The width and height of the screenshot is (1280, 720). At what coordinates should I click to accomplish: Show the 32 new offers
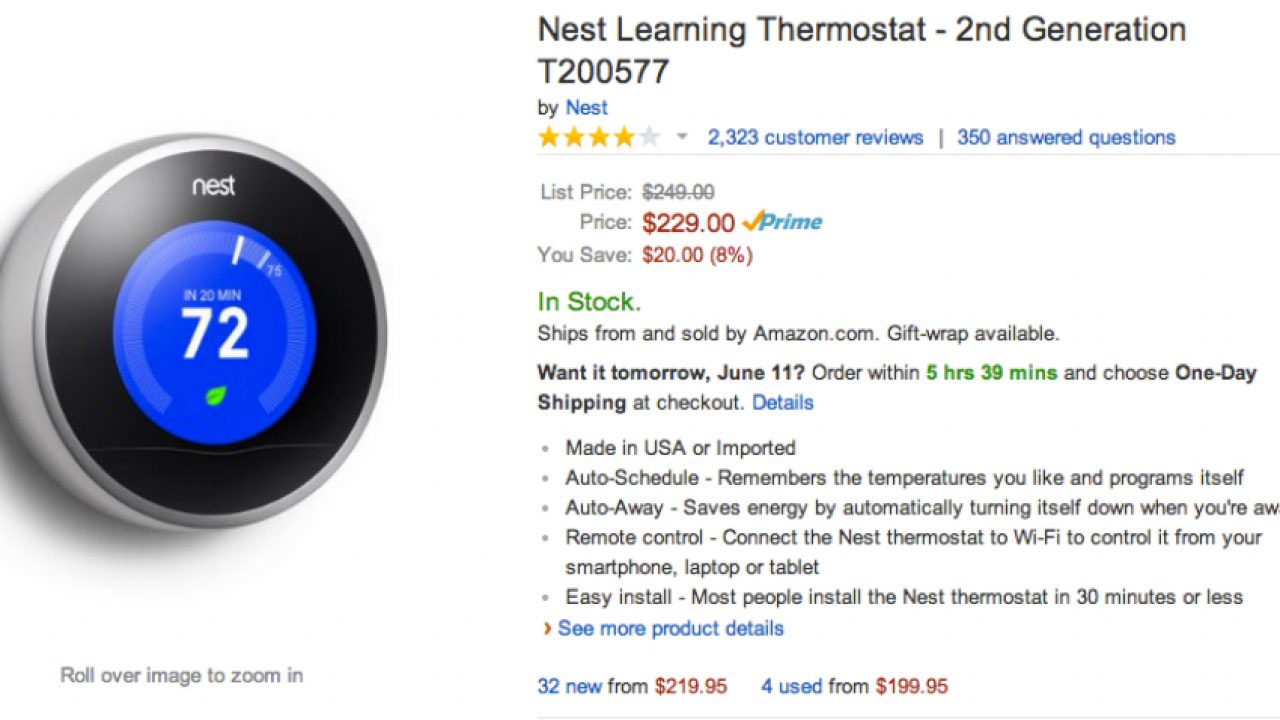pyautogui.click(x=570, y=686)
